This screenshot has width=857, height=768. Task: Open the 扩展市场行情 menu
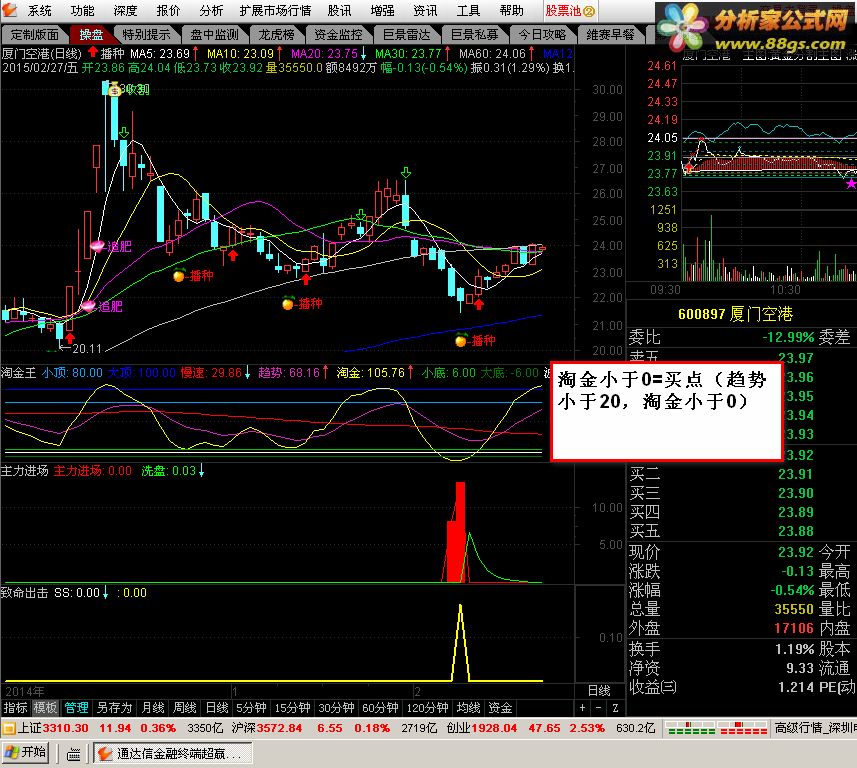tap(275, 10)
